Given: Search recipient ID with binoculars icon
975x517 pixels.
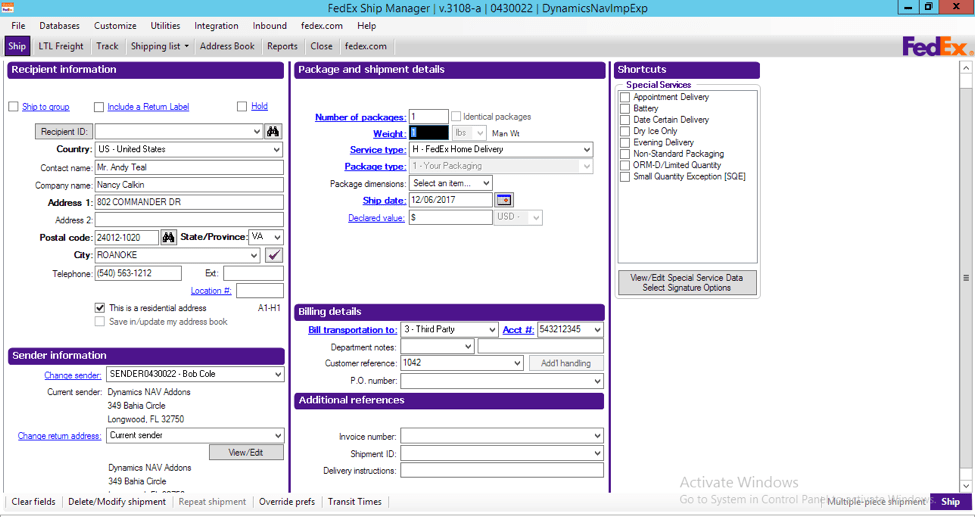Looking at the screenshot, I should pyautogui.click(x=273, y=131).
